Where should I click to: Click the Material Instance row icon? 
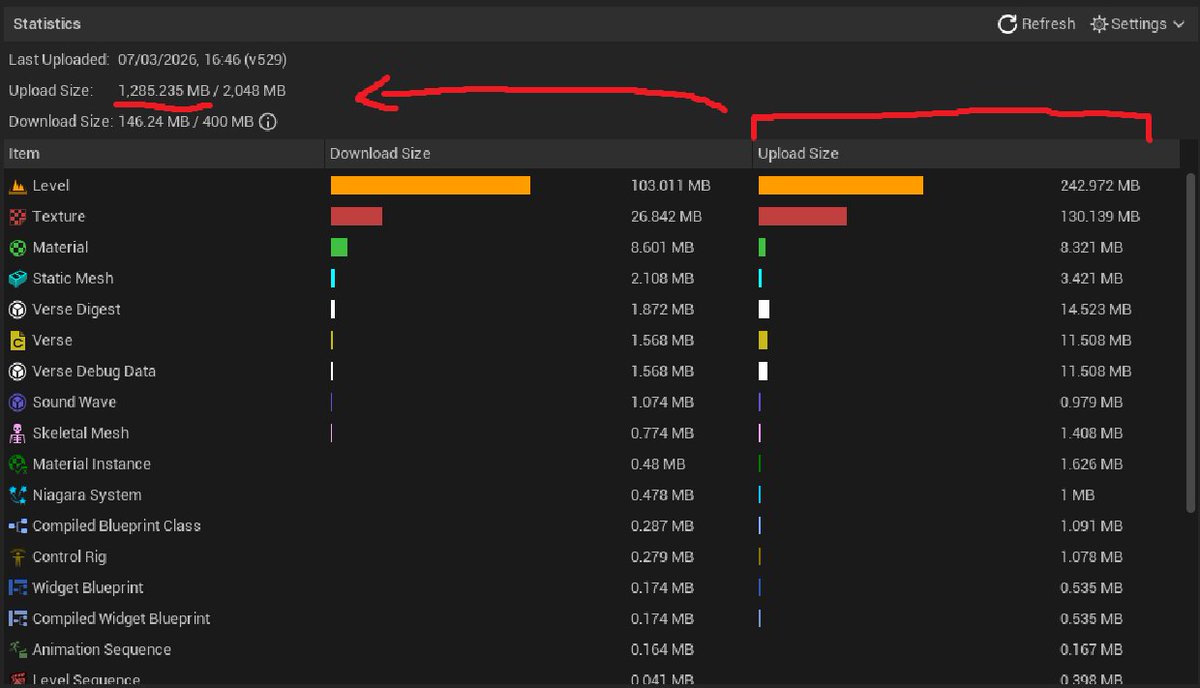click(x=18, y=465)
